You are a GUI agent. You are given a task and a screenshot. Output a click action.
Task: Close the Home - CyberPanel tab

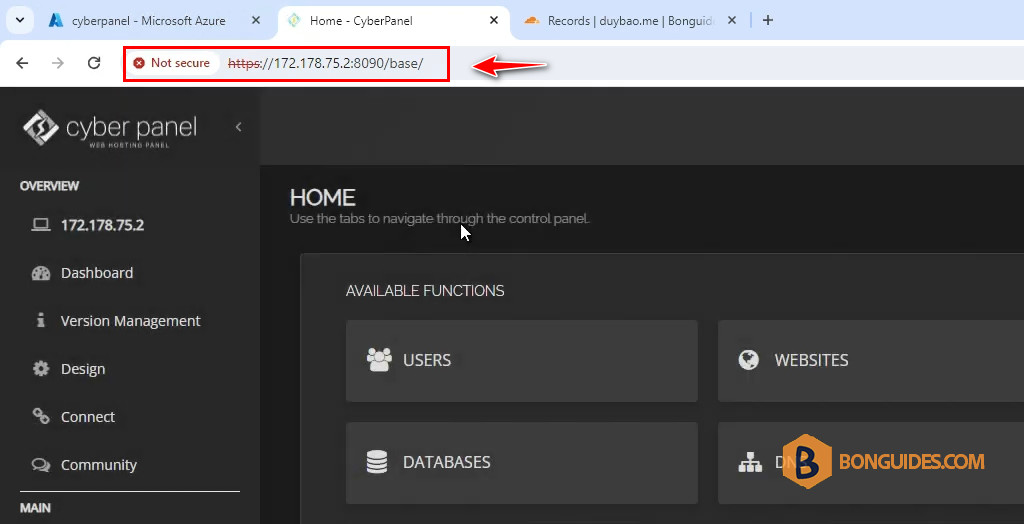pos(494,21)
